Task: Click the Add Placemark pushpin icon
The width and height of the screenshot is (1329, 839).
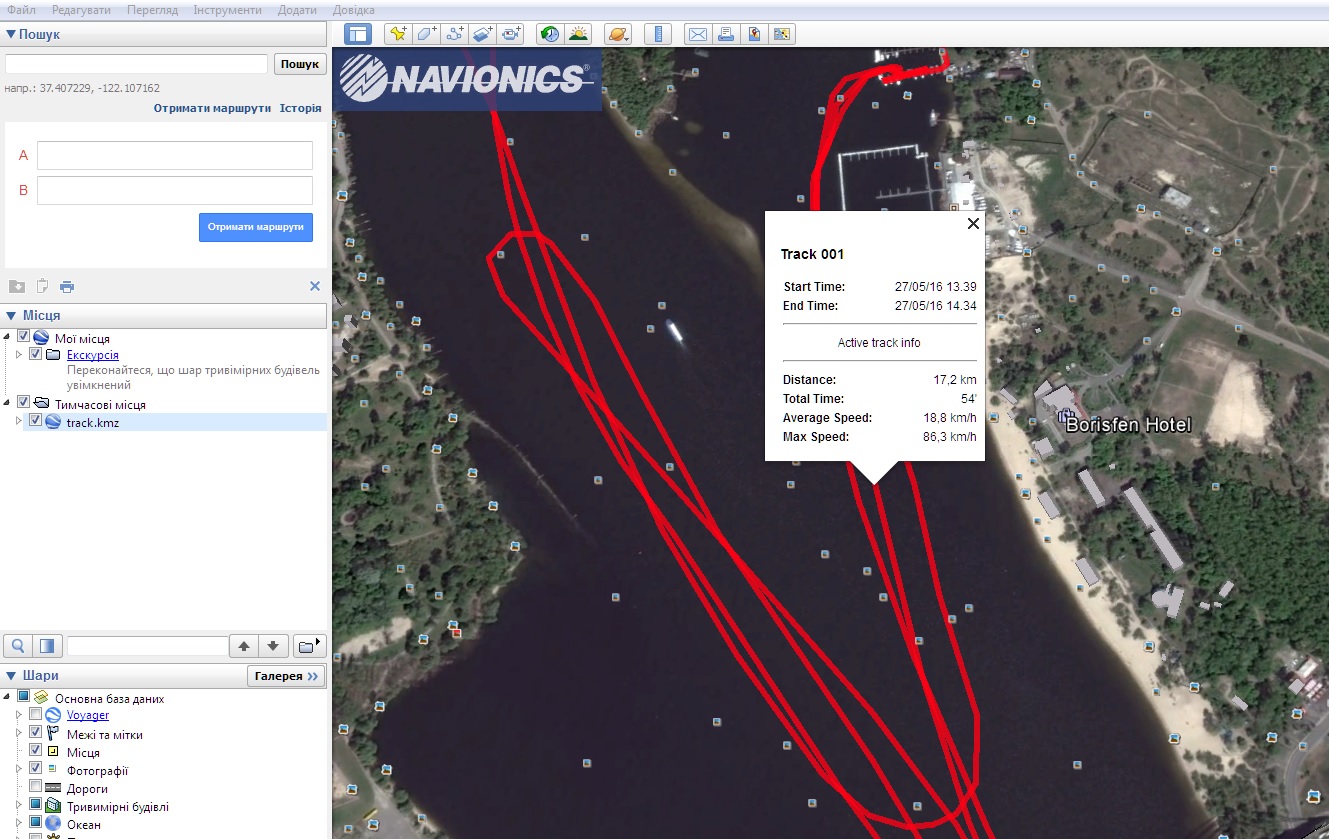Action: (398, 34)
